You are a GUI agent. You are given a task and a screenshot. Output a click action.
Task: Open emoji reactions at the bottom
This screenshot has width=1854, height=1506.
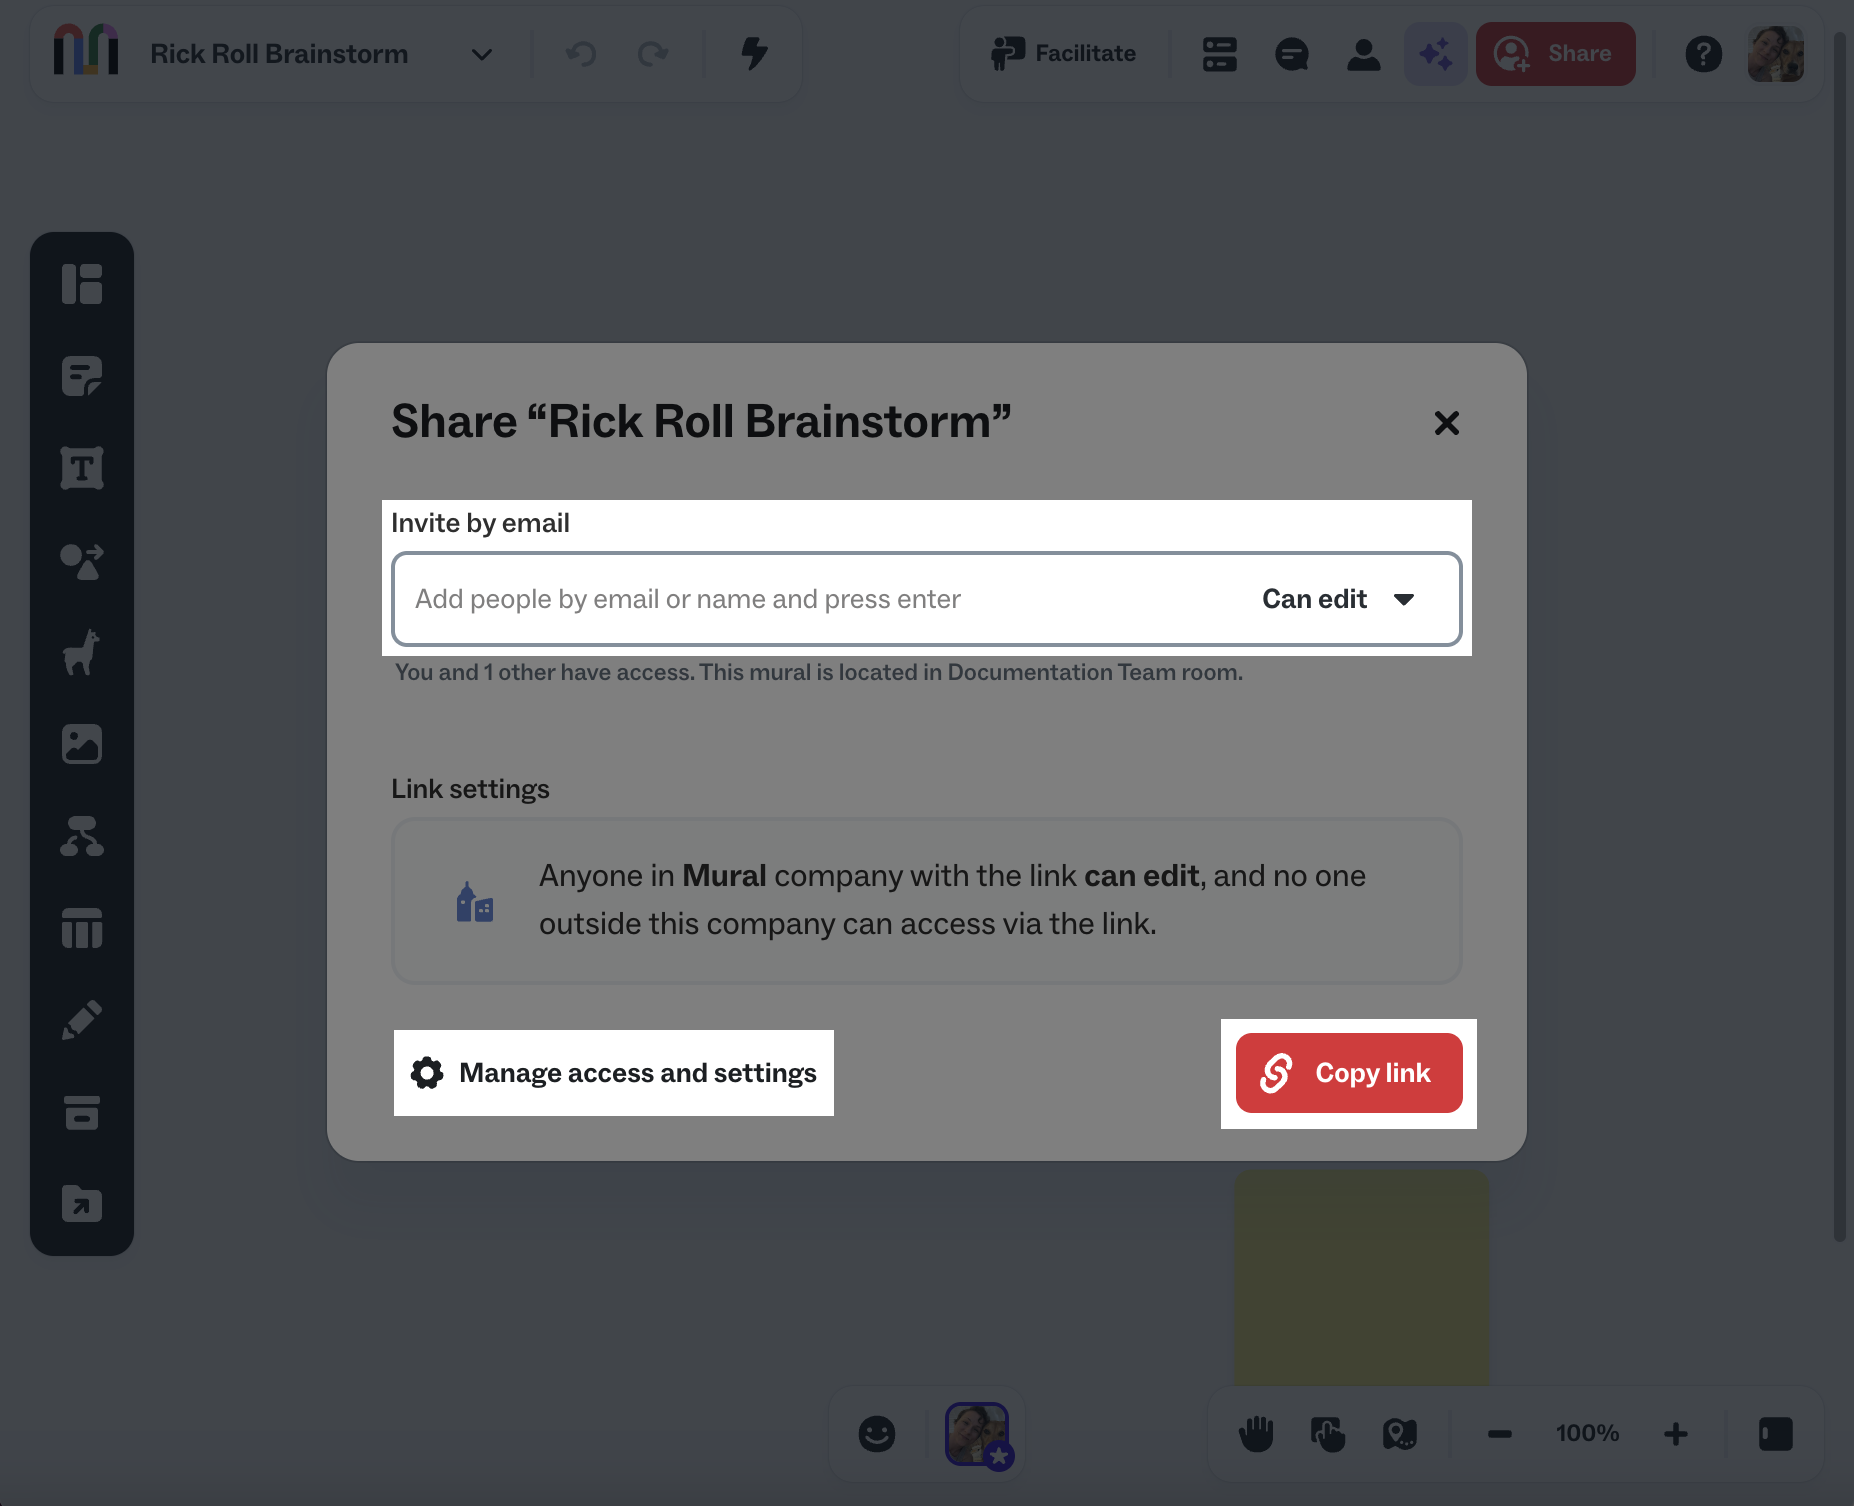click(877, 1433)
